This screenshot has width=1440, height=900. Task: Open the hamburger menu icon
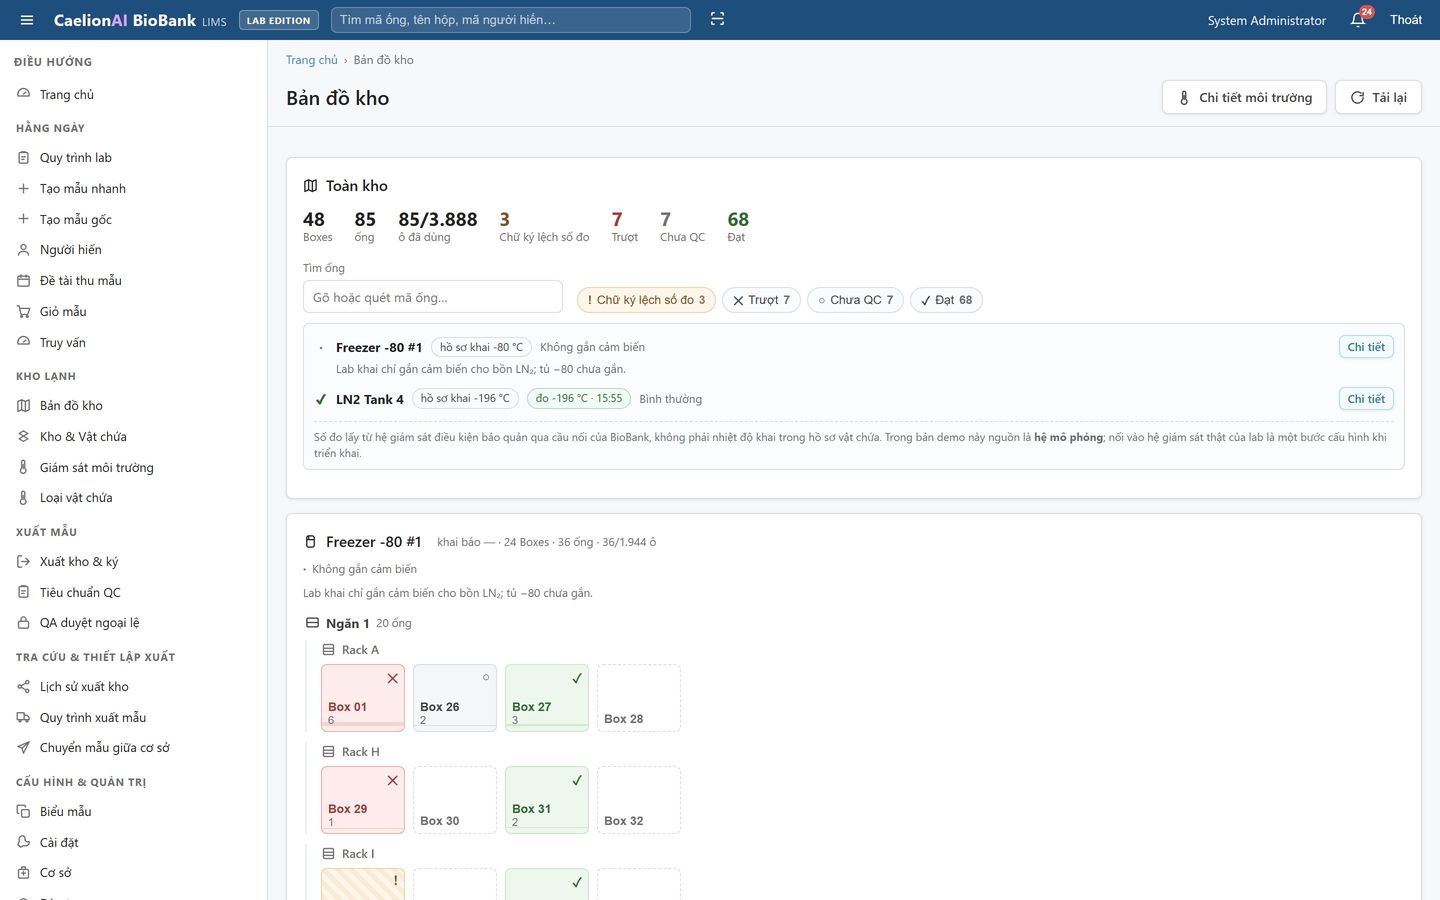pos(27,20)
